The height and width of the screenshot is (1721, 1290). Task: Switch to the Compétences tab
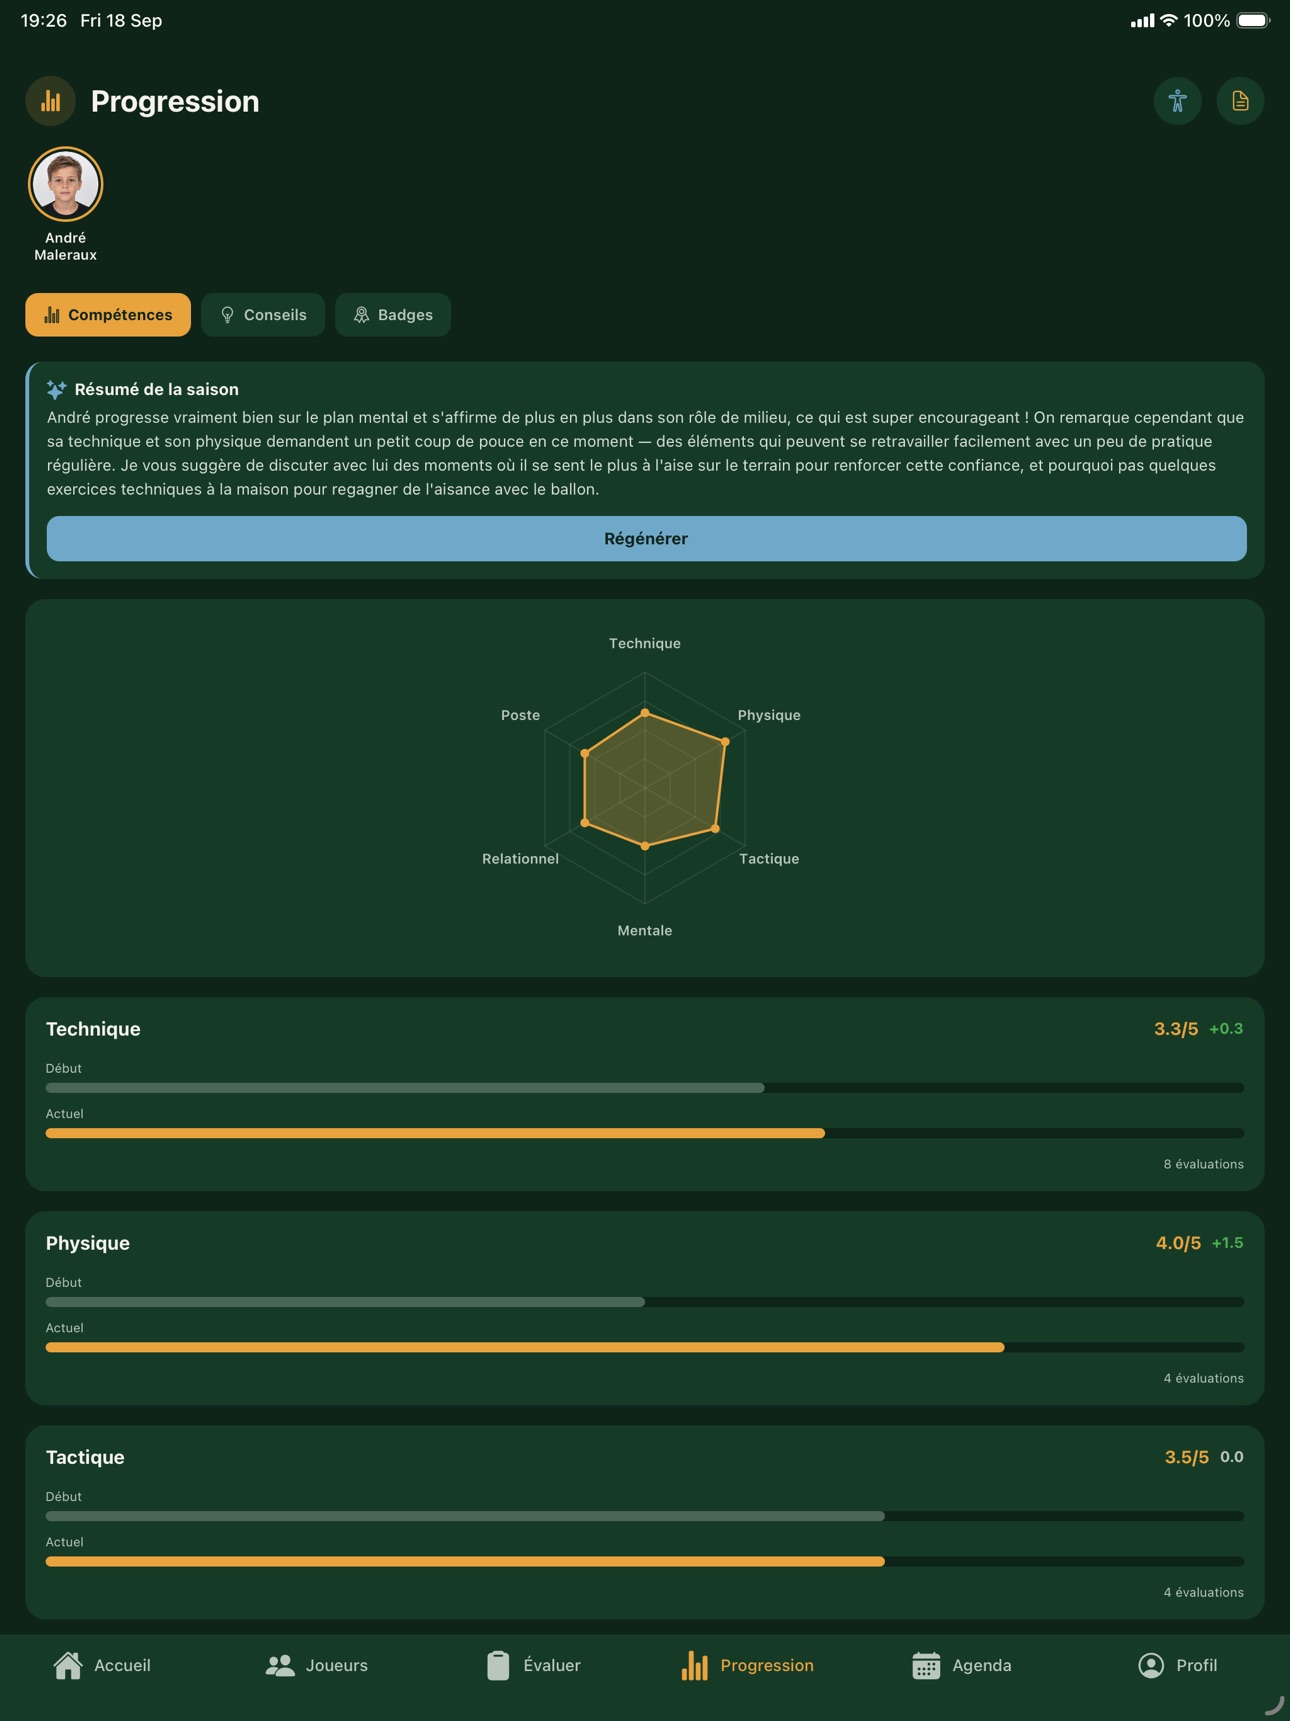pos(108,315)
